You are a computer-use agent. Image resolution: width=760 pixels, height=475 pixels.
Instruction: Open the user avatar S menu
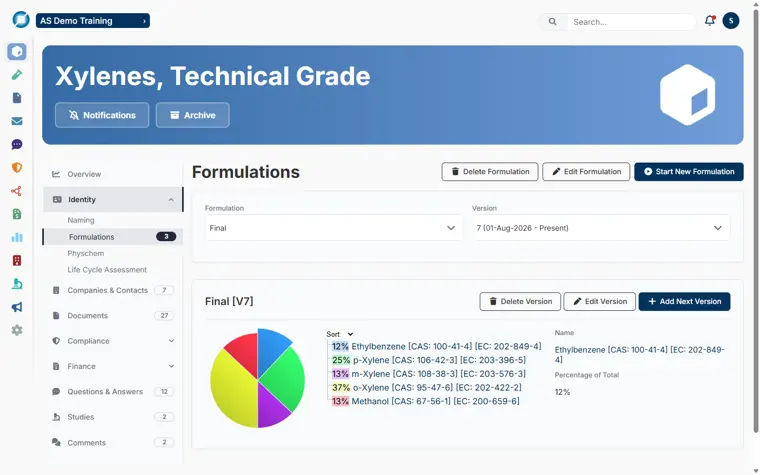pyautogui.click(x=730, y=21)
